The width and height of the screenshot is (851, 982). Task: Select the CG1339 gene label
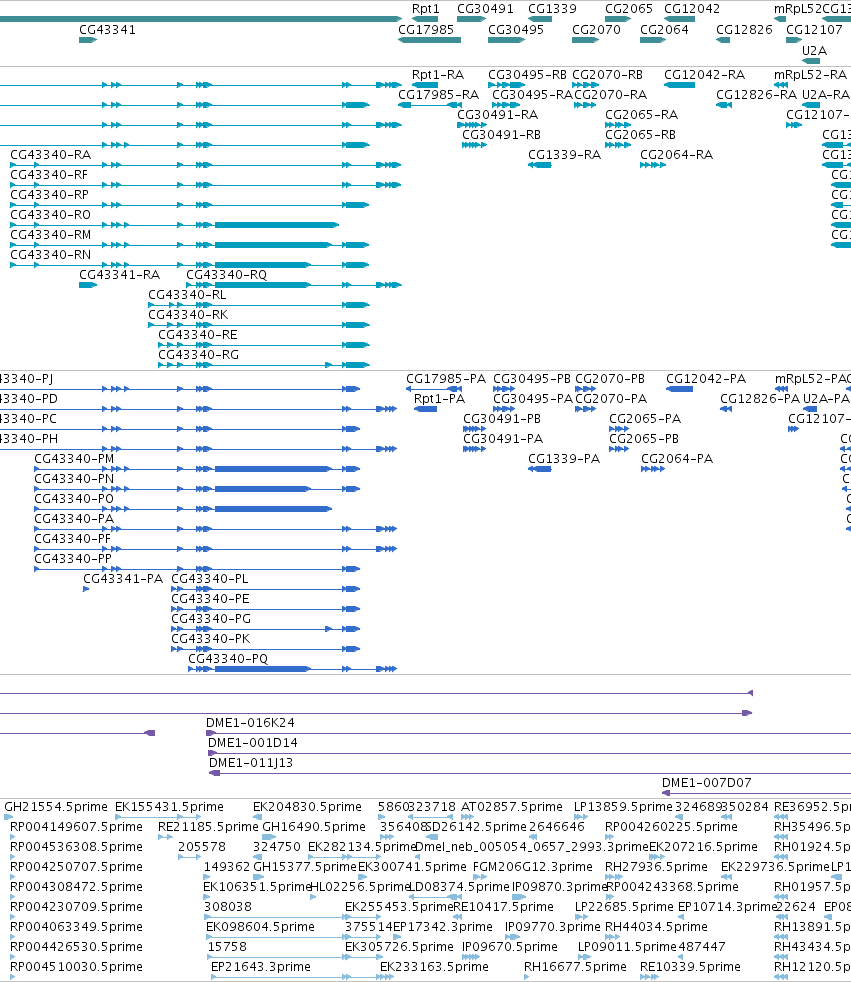pyautogui.click(x=552, y=9)
